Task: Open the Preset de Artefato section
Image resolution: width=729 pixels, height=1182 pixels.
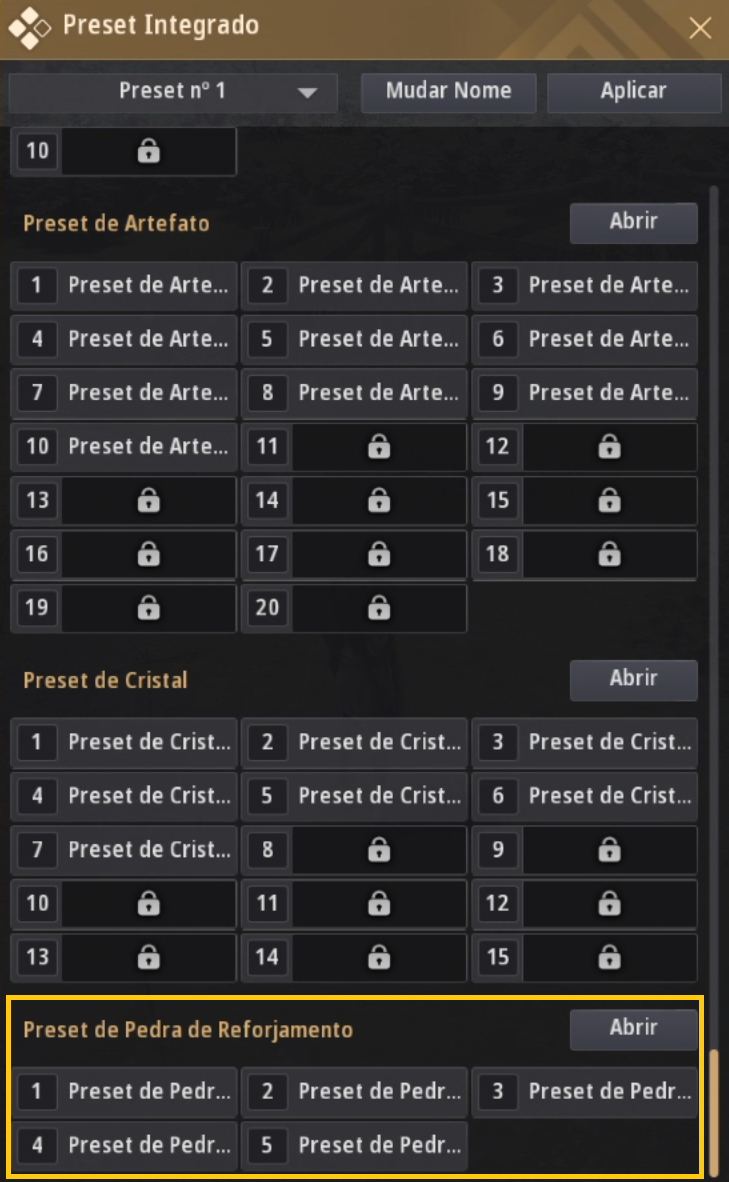Action: click(x=633, y=223)
